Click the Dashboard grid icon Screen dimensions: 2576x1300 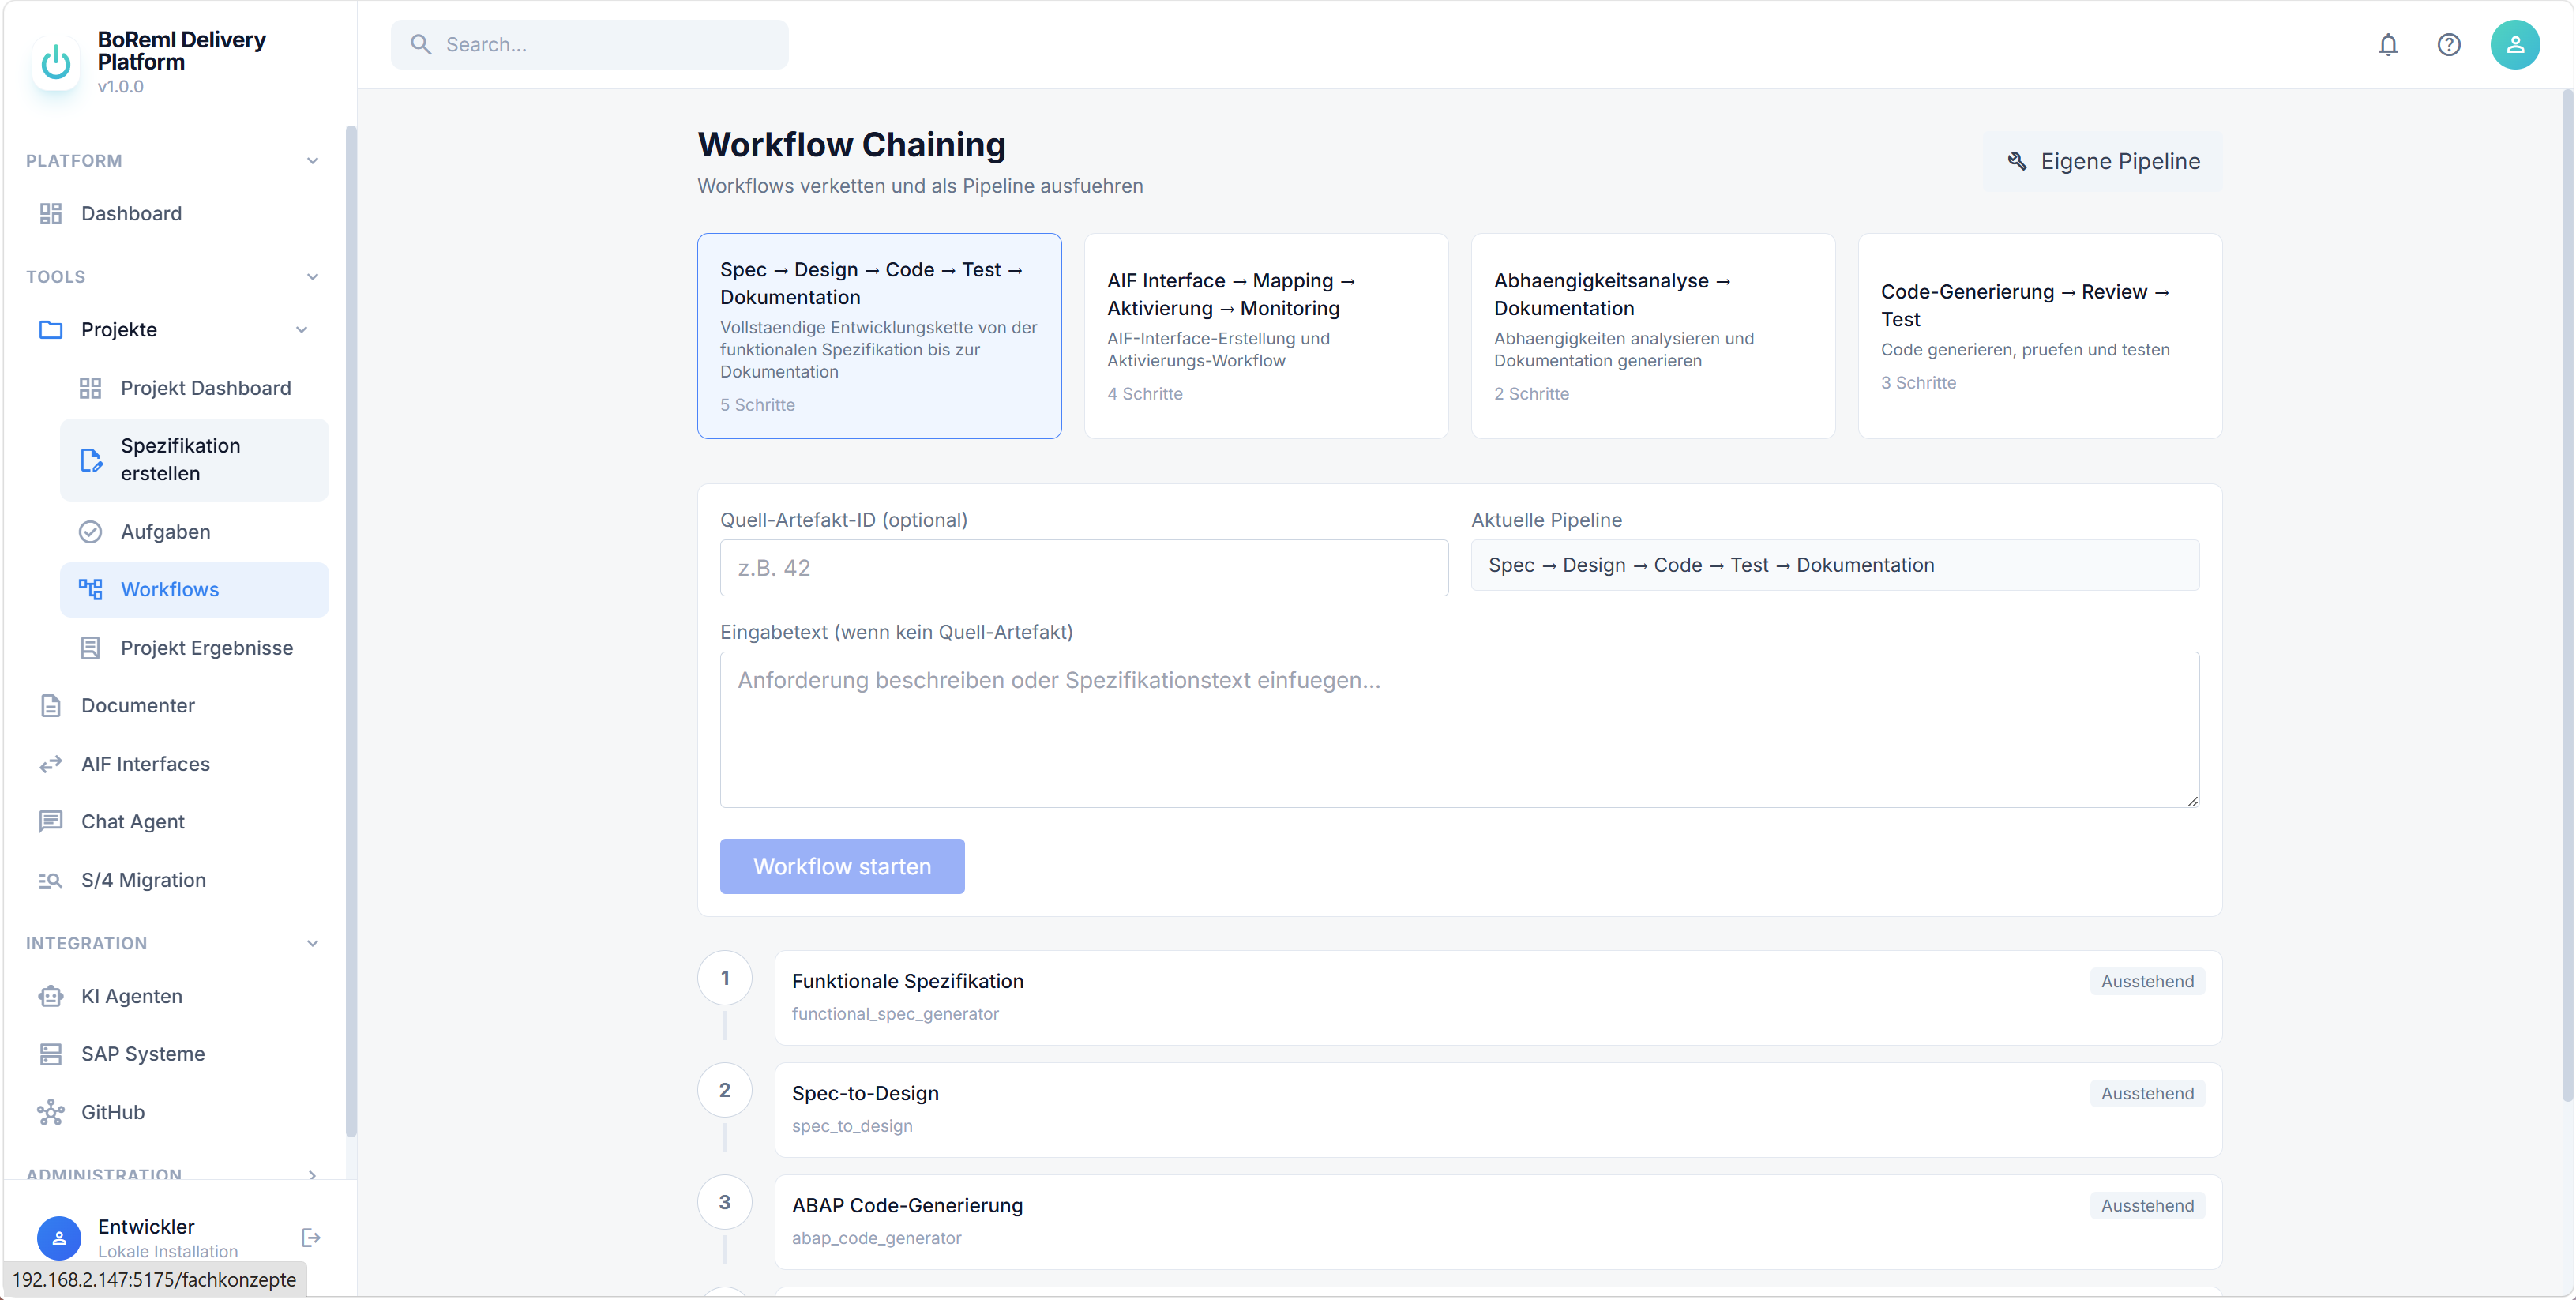click(x=51, y=214)
